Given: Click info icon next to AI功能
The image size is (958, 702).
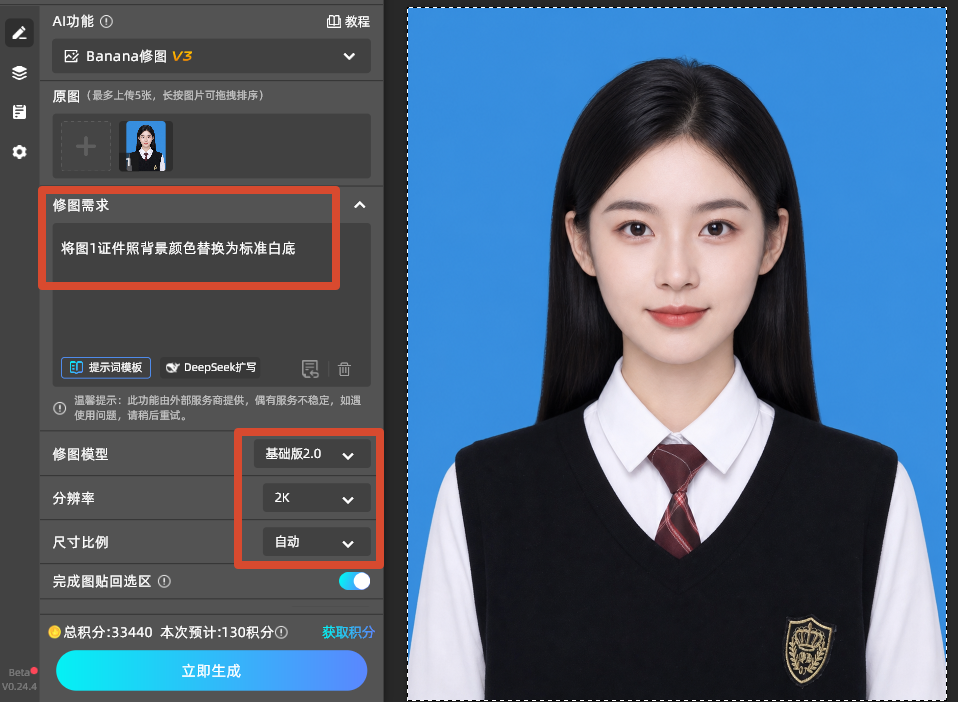Looking at the screenshot, I should point(106,22).
